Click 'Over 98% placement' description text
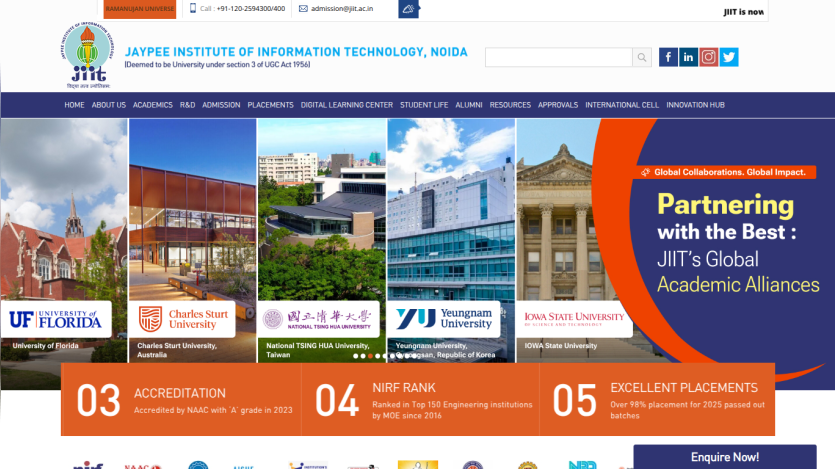 pos(687,410)
